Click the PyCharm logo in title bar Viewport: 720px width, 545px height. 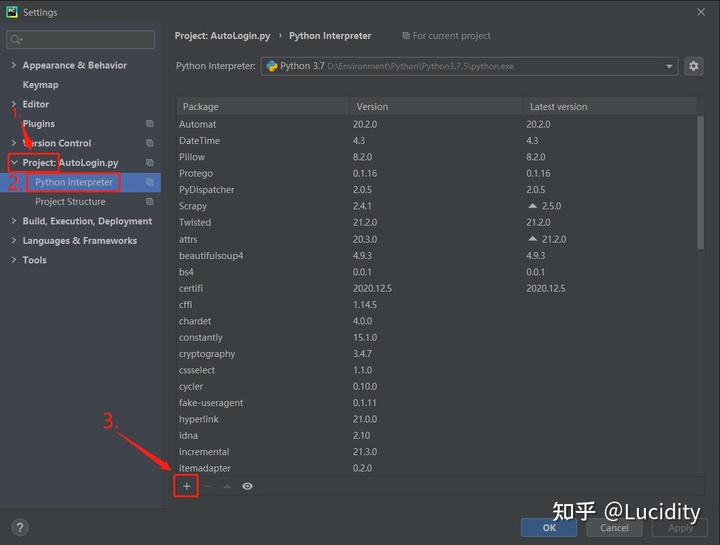point(12,12)
